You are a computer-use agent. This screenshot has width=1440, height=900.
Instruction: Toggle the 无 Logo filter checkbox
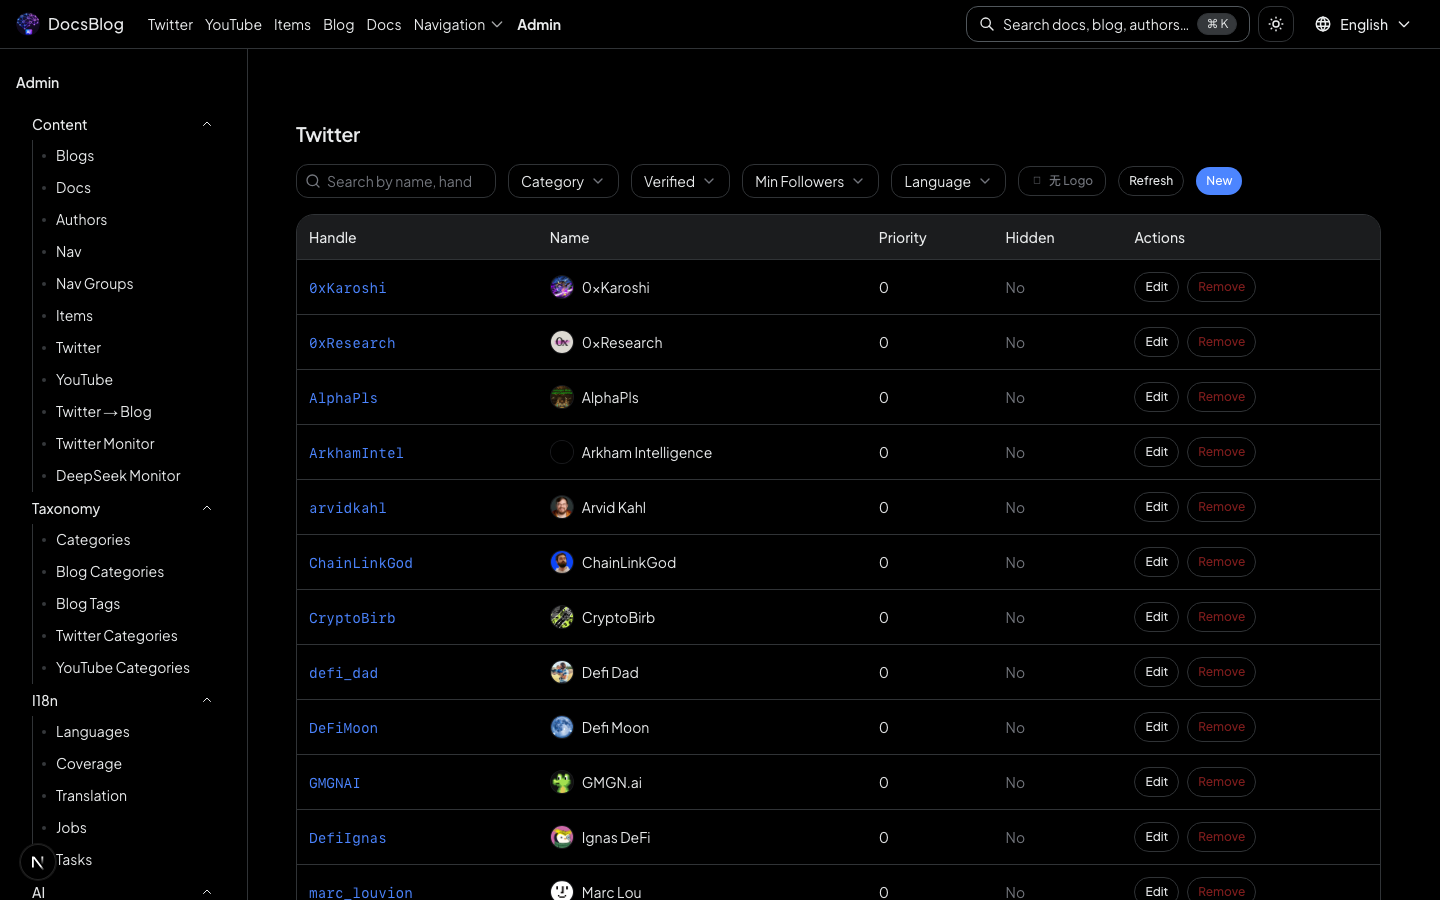1037,181
